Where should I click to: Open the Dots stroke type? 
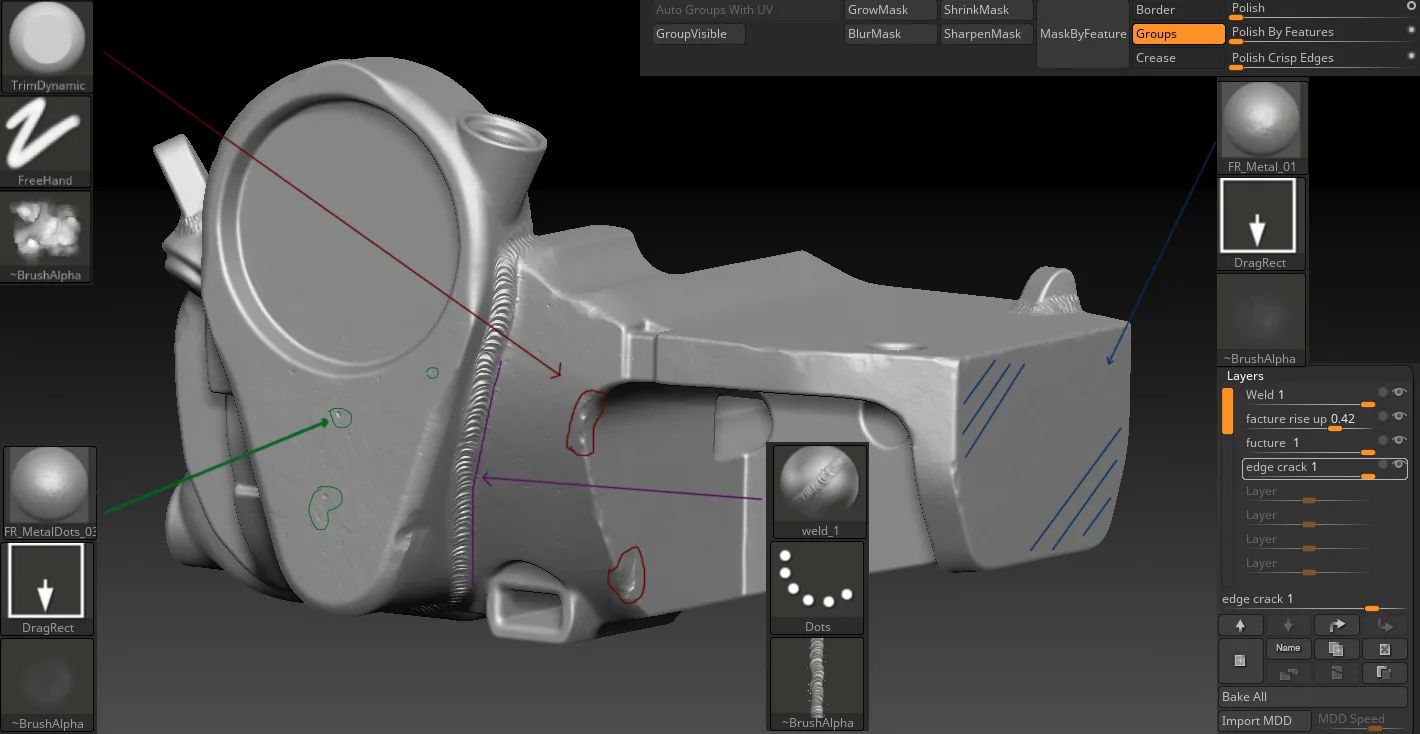tap(819, 588)
